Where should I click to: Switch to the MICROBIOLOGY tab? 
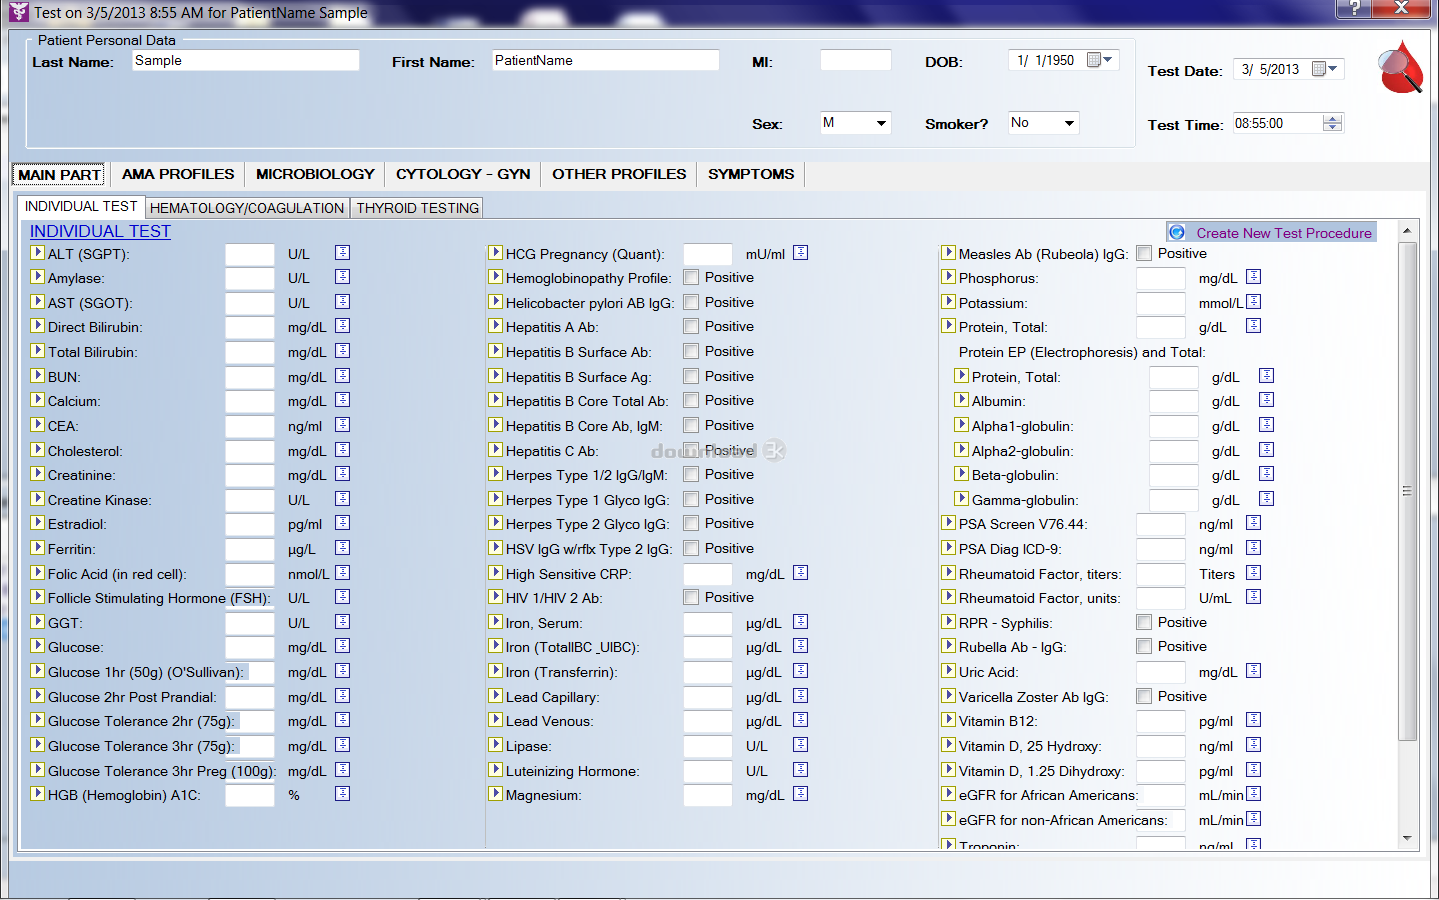(315, 174)
